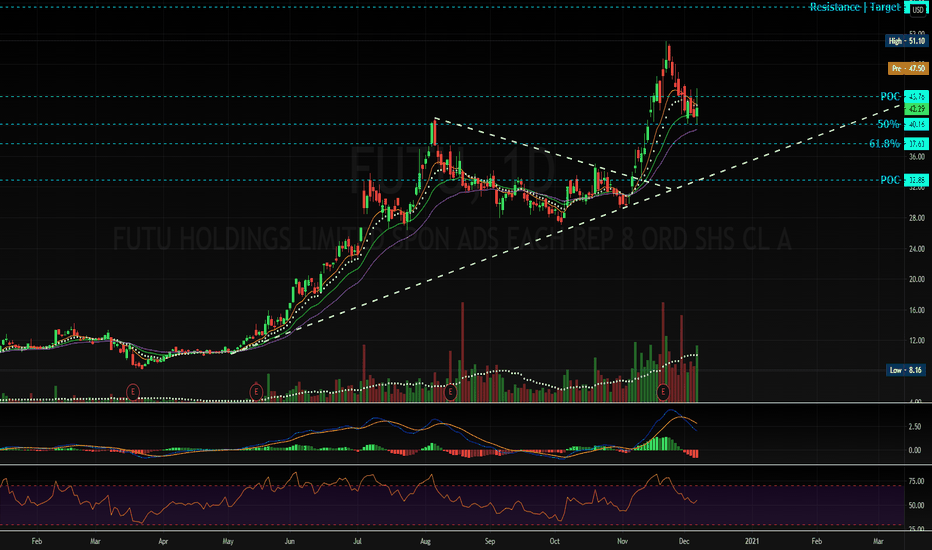
Task: Open the USD currency selector
Action: [918, 10]
